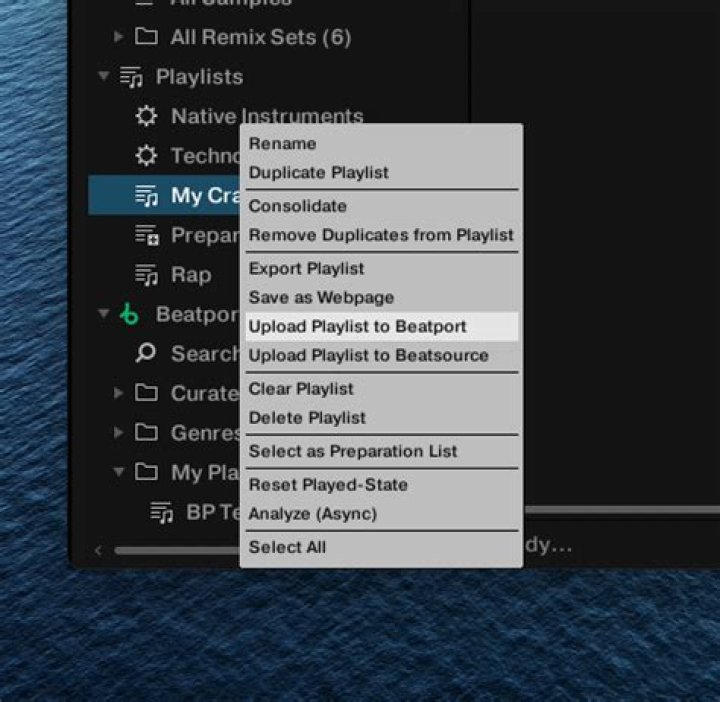Click the Techno smart playlist gear icon
Image resolution: width=720 pixels, height=702 pixels.
146,156
